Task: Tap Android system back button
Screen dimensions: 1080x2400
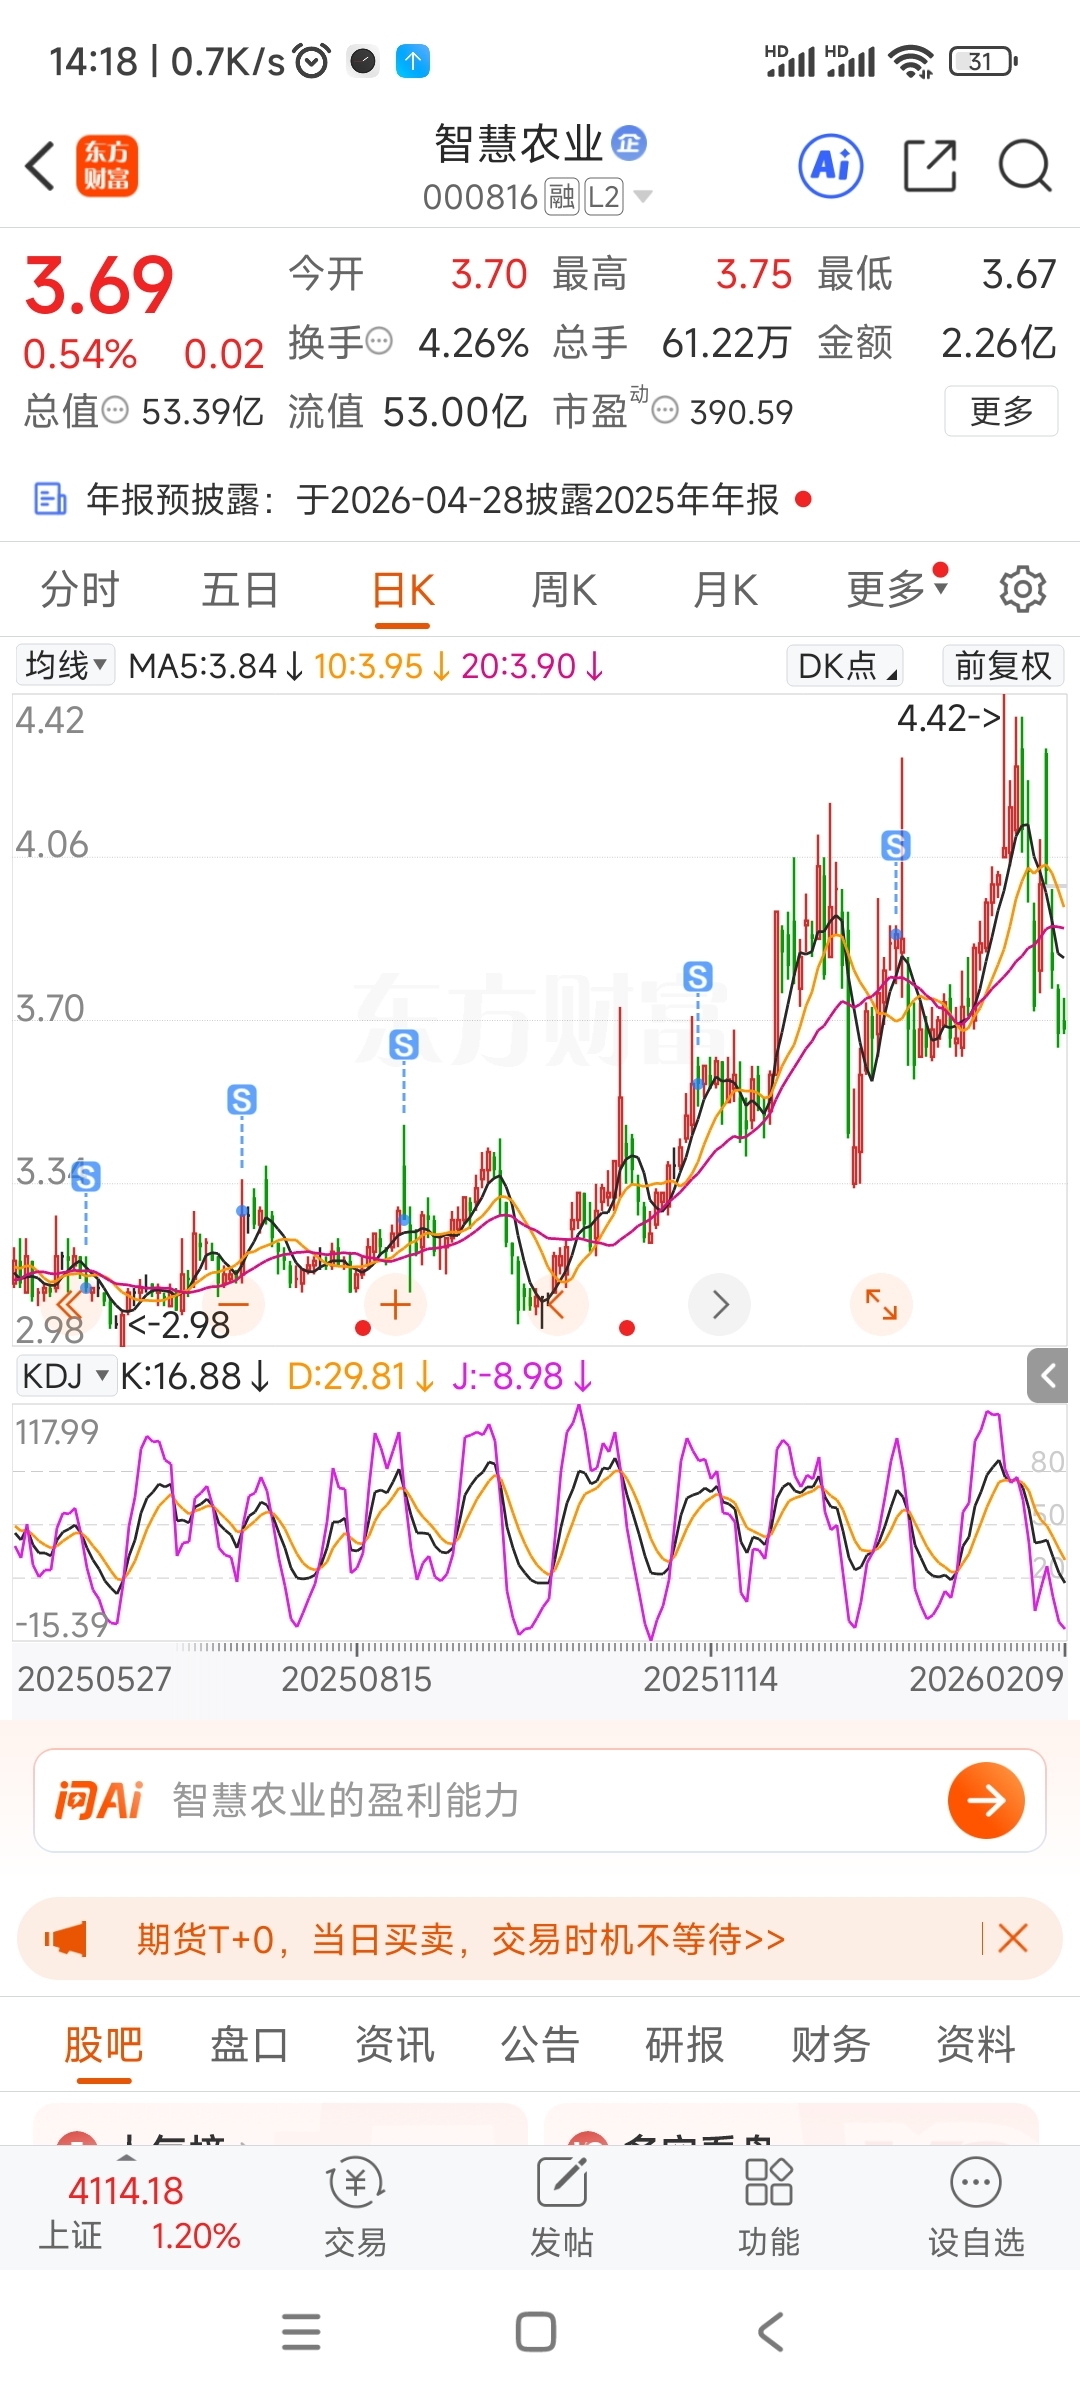Action: [771, 2332]
